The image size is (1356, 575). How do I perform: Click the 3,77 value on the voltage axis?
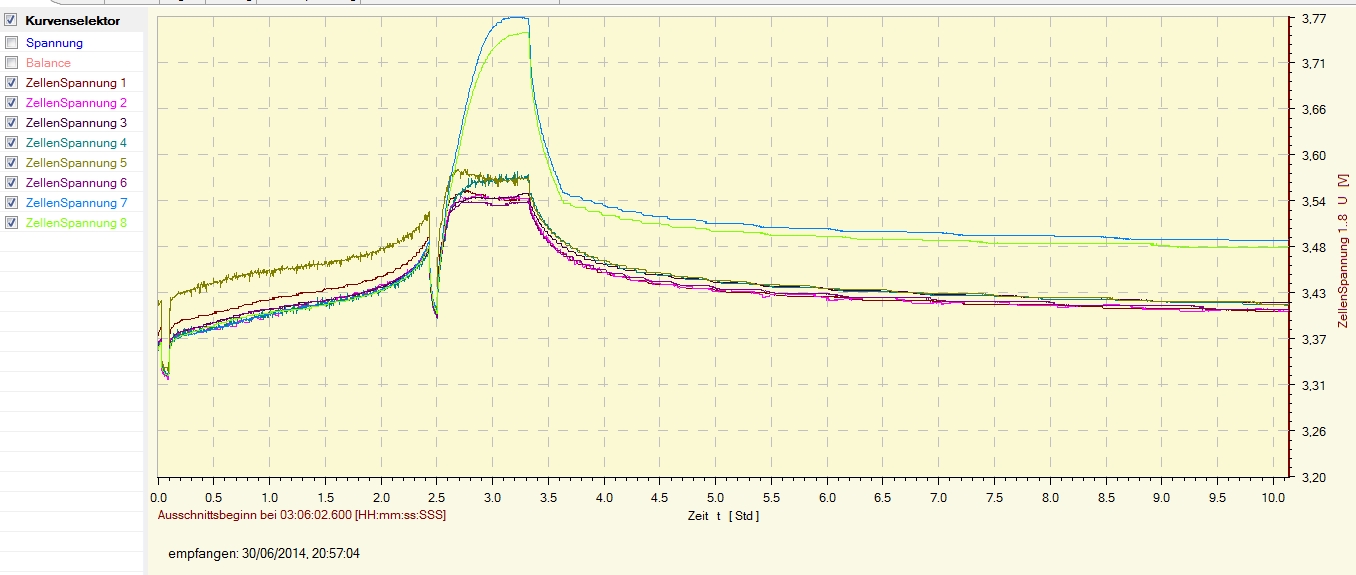click(x=1314, y=19)
